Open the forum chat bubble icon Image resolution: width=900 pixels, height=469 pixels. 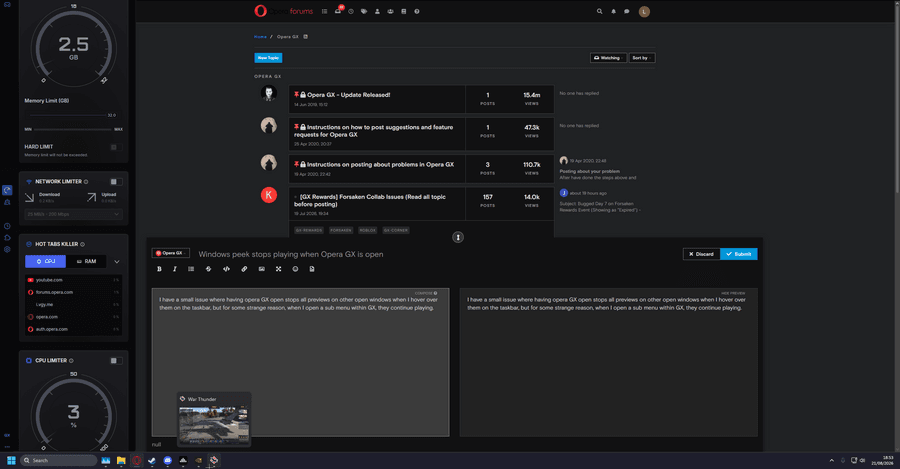[626, 11]
